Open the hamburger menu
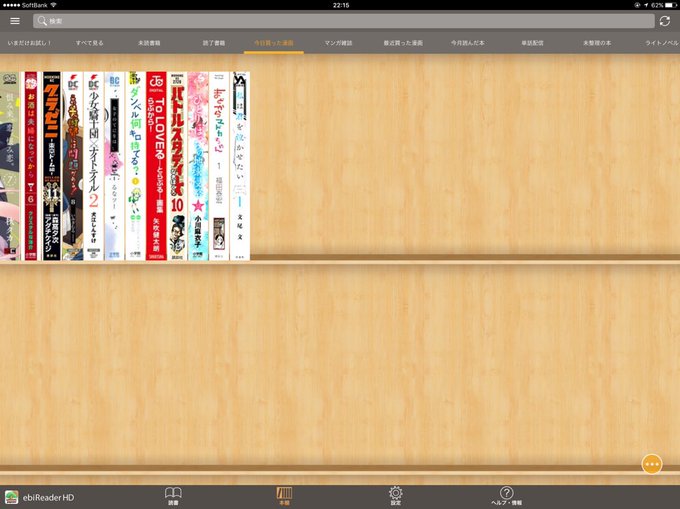 (15, 21)
